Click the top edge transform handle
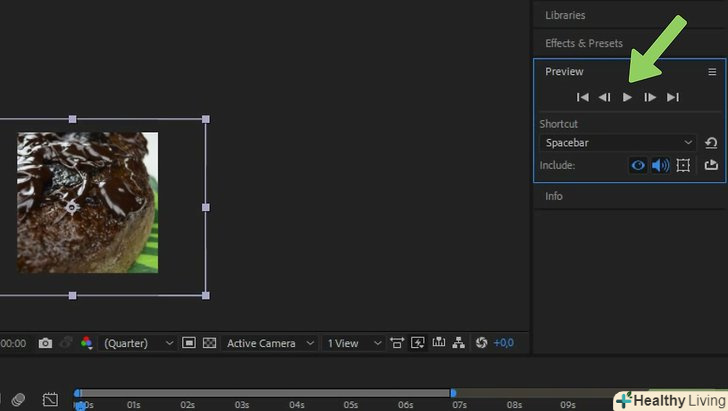The width and height of the screenshot is (728, 411). coord(72,119)
